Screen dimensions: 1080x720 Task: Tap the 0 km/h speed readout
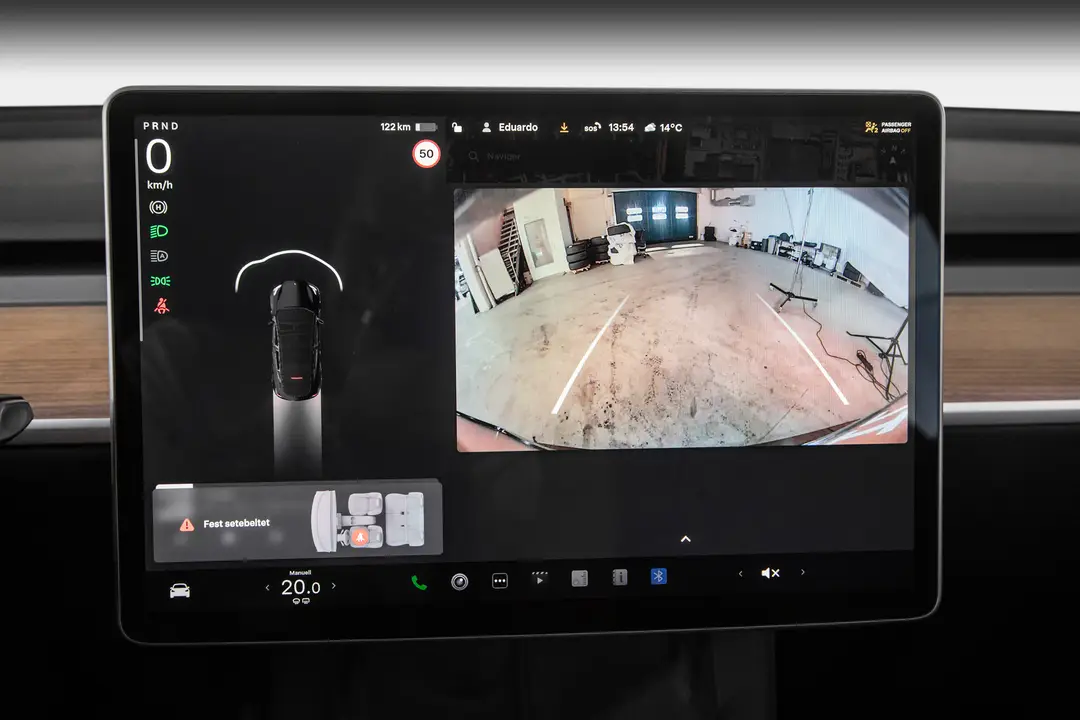[x=159, y=164]
